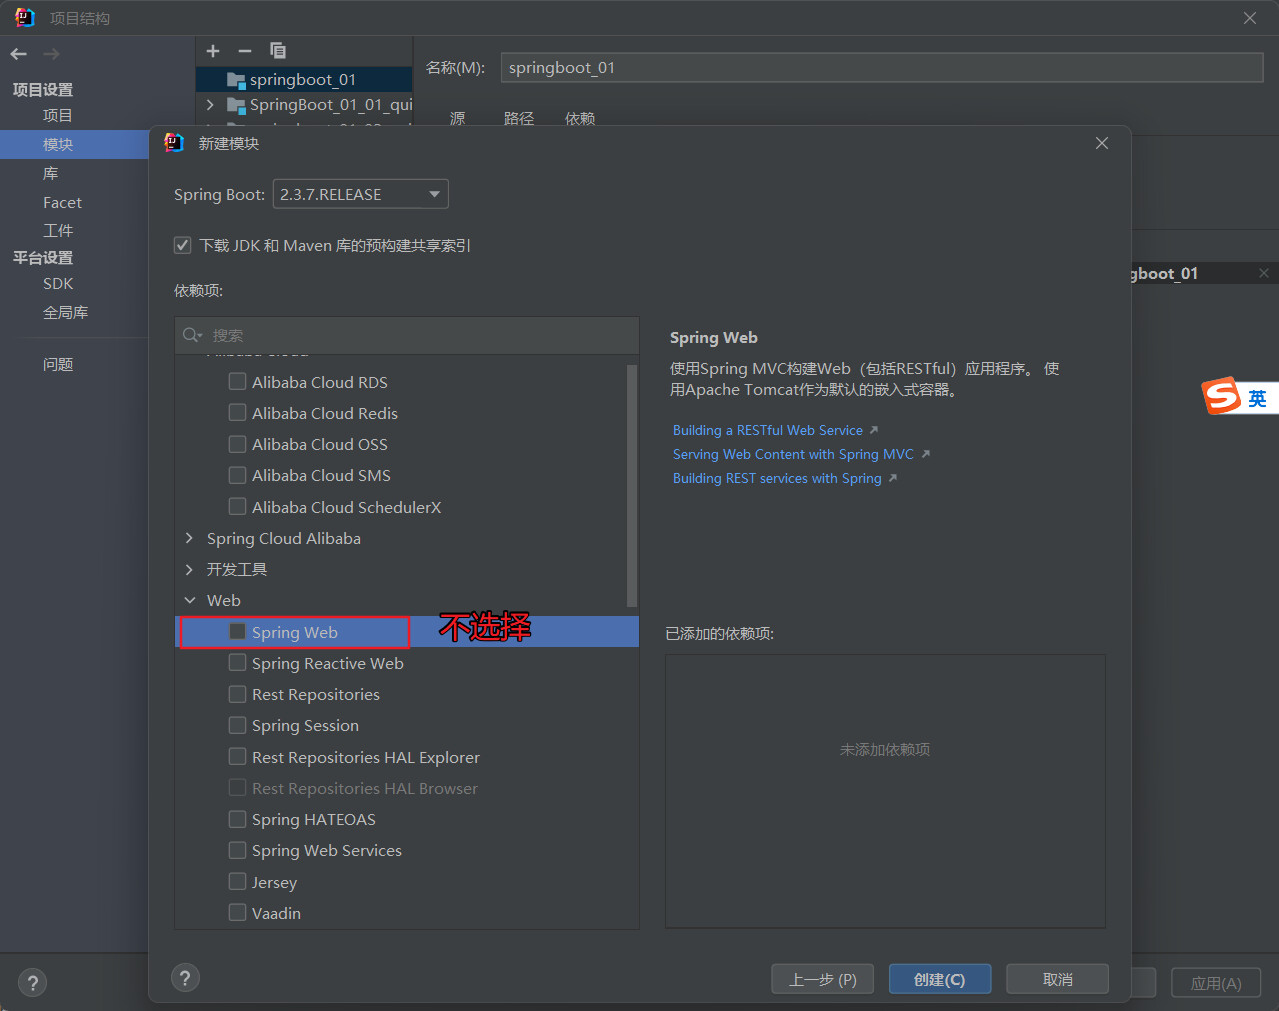The height and width of the screenshot is (1011, 1279).
Task: Go back with the left arrow icon
Action: point(19,54)
